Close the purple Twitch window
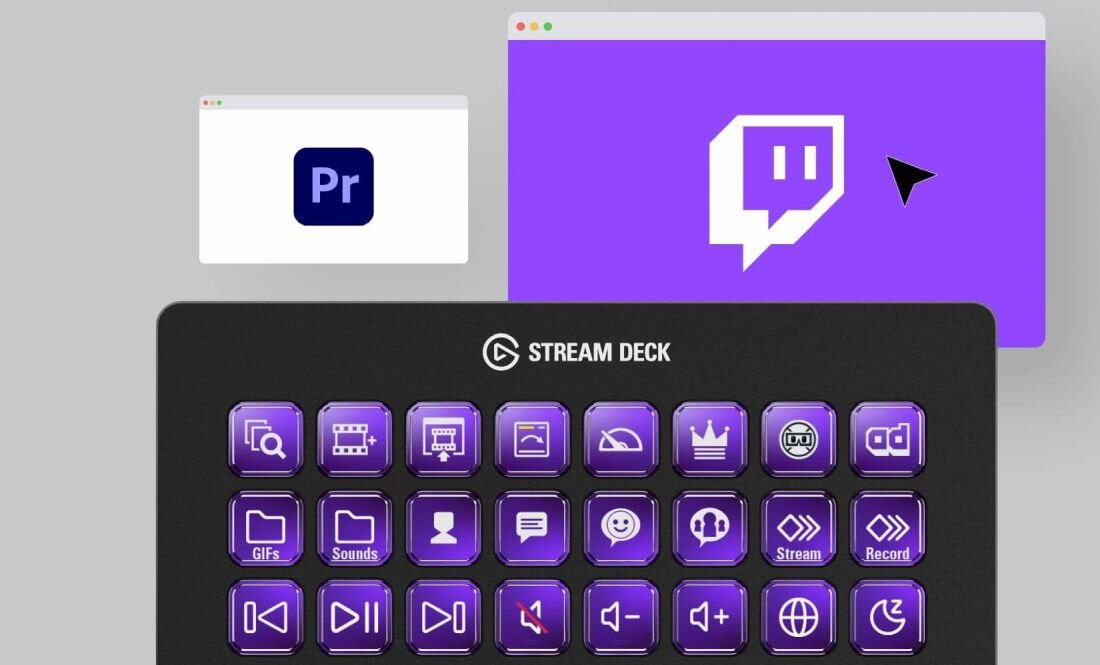The height and width of the screenshot is (665, 1100). (521, 27)
